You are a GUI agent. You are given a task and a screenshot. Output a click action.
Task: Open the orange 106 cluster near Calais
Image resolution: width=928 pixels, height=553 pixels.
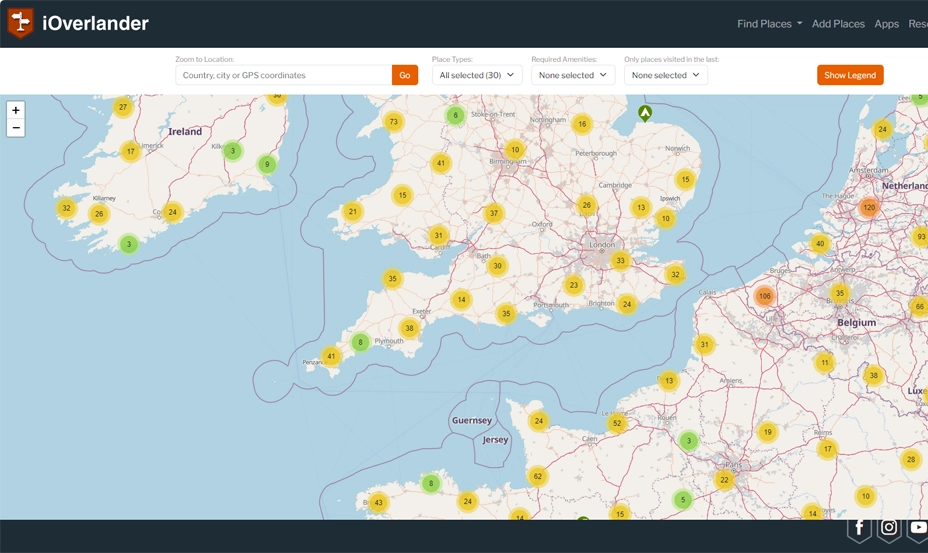click(765, 296)
